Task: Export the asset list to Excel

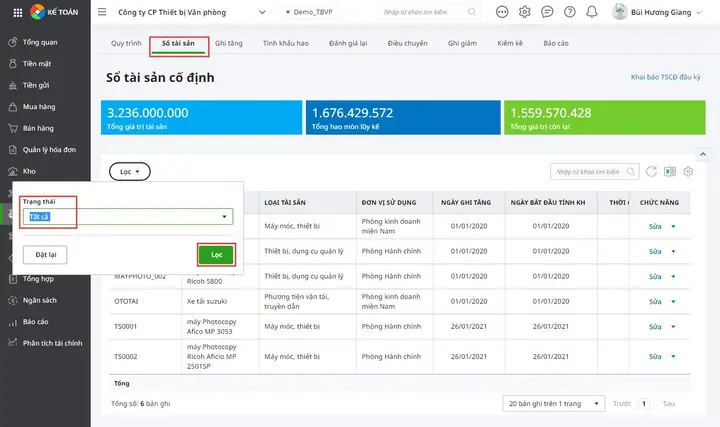Action: 670,172
